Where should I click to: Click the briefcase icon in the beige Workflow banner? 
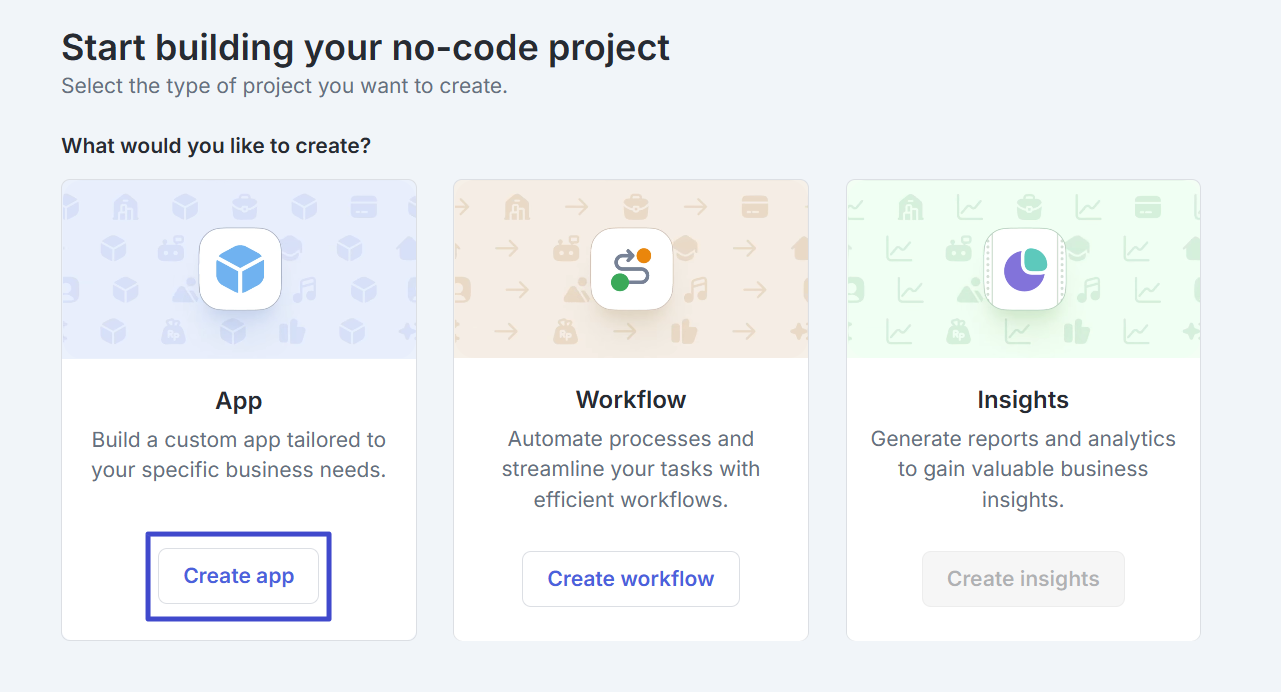pyautogui.click(x=635, y=207)
